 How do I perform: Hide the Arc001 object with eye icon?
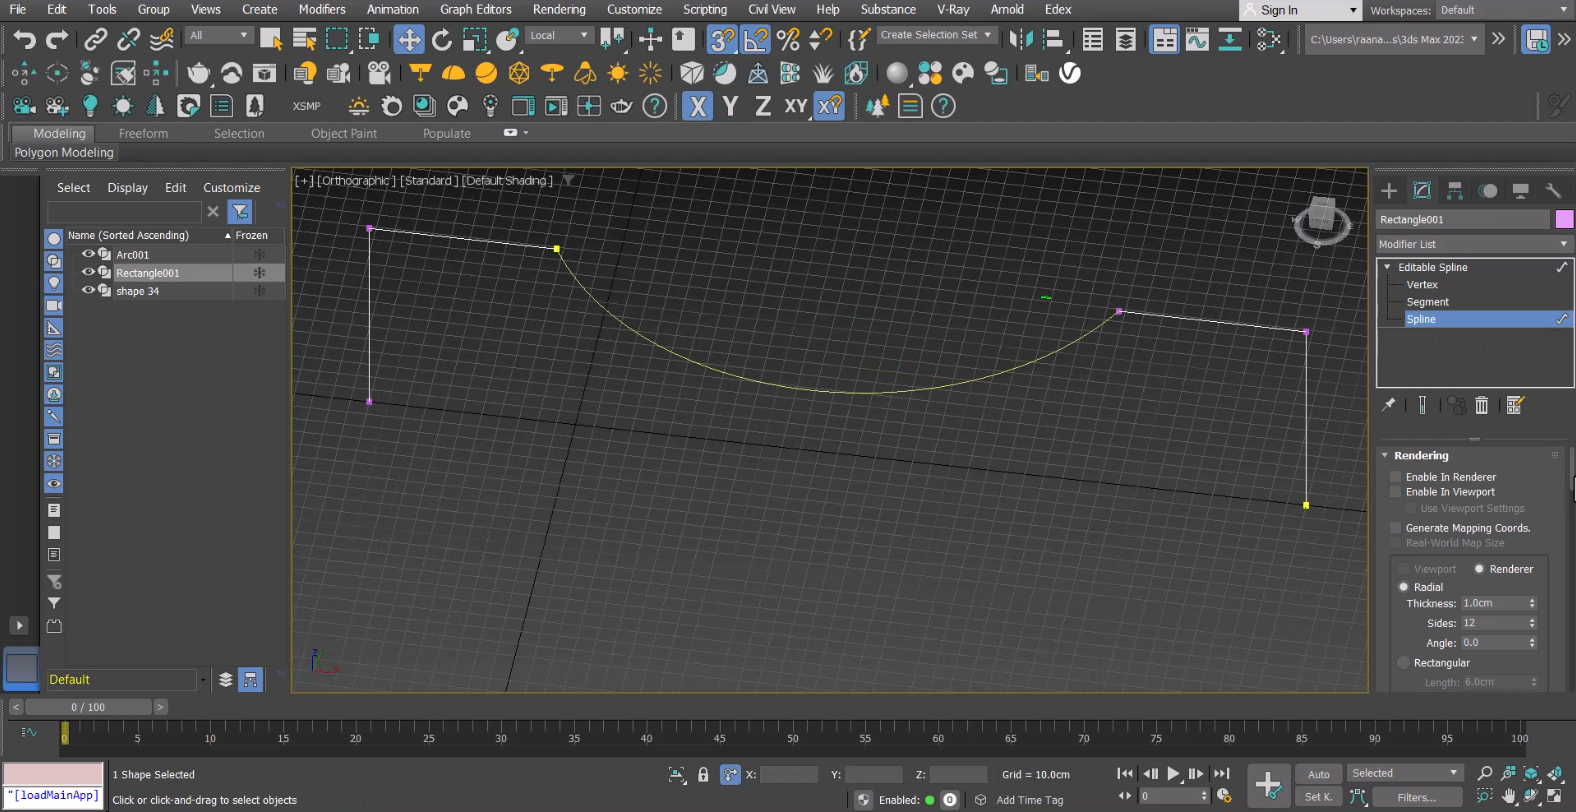tap(88, 254)
